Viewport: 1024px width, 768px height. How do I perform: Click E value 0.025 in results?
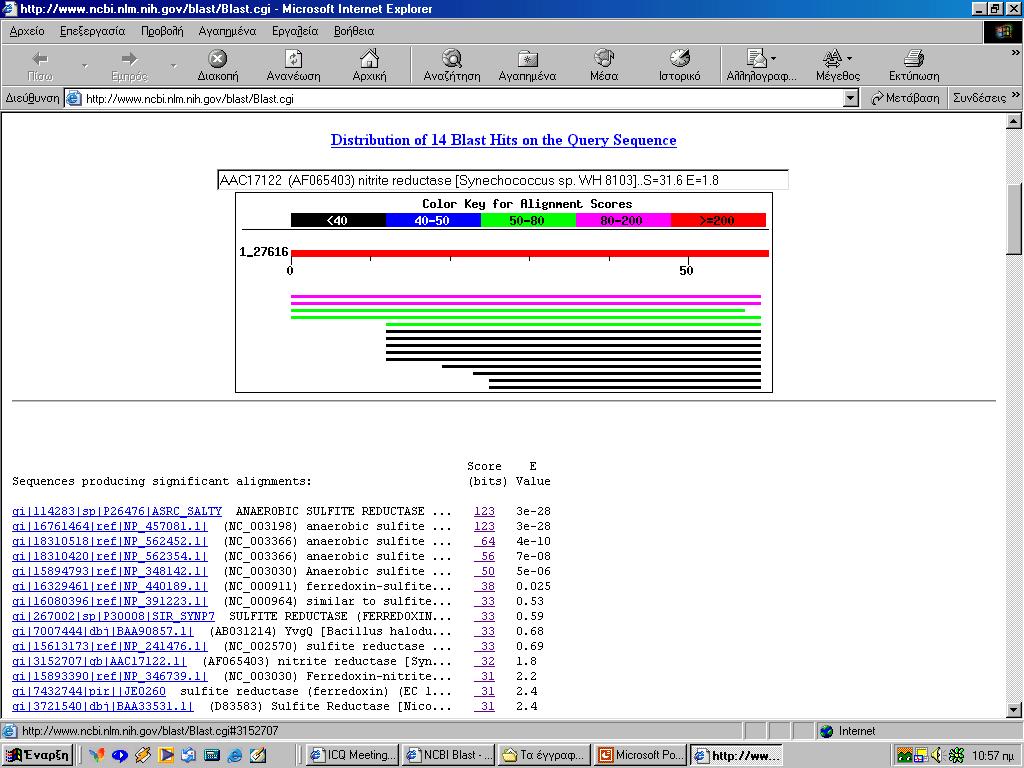pos(534,586)
